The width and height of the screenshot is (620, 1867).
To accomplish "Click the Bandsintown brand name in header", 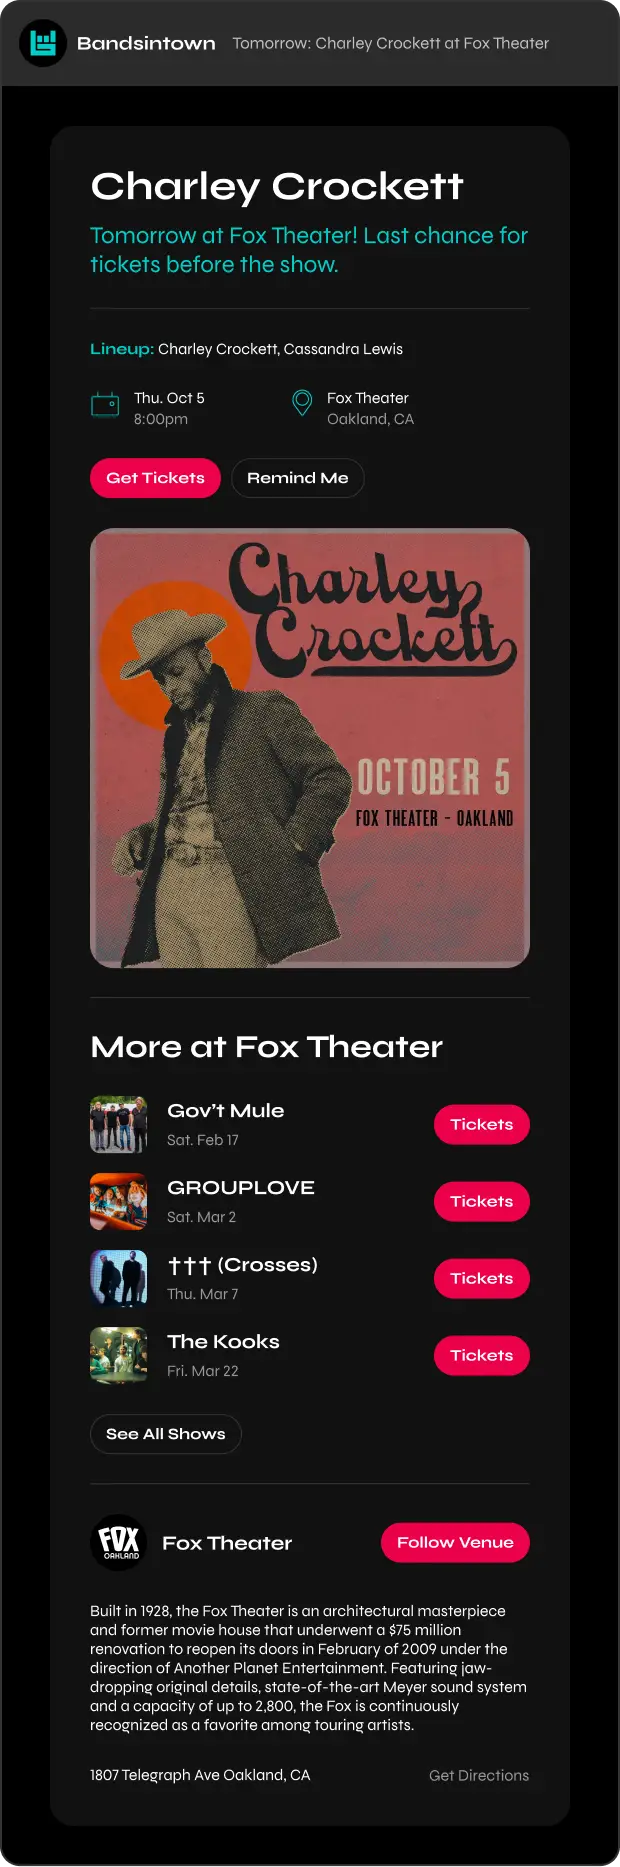I will coord(146,43).
